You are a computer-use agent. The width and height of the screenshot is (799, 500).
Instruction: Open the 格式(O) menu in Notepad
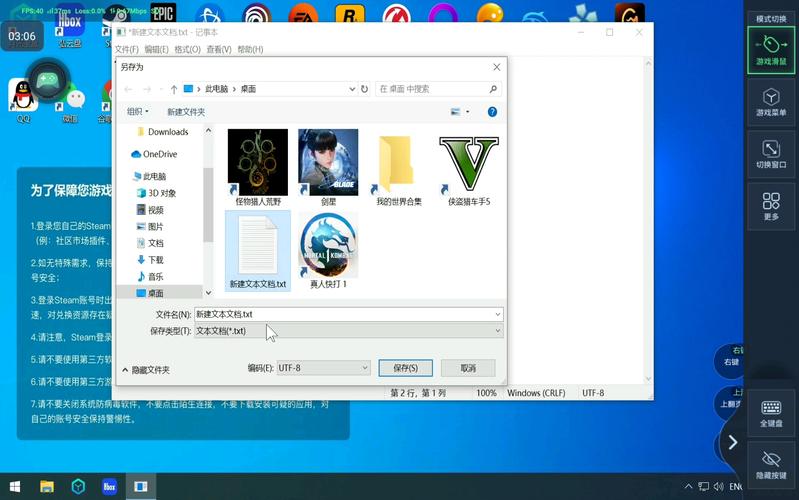point(187,50)
